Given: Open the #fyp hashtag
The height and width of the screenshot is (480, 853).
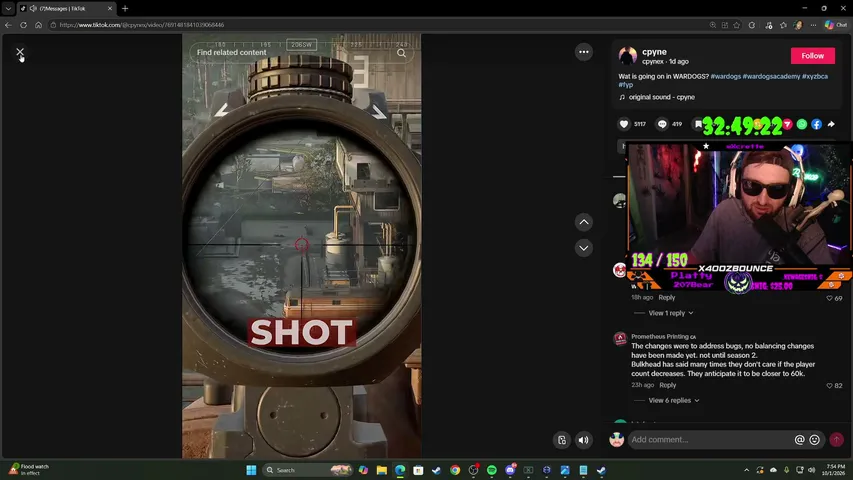Looking at the screenshot, I should (626, 84).
